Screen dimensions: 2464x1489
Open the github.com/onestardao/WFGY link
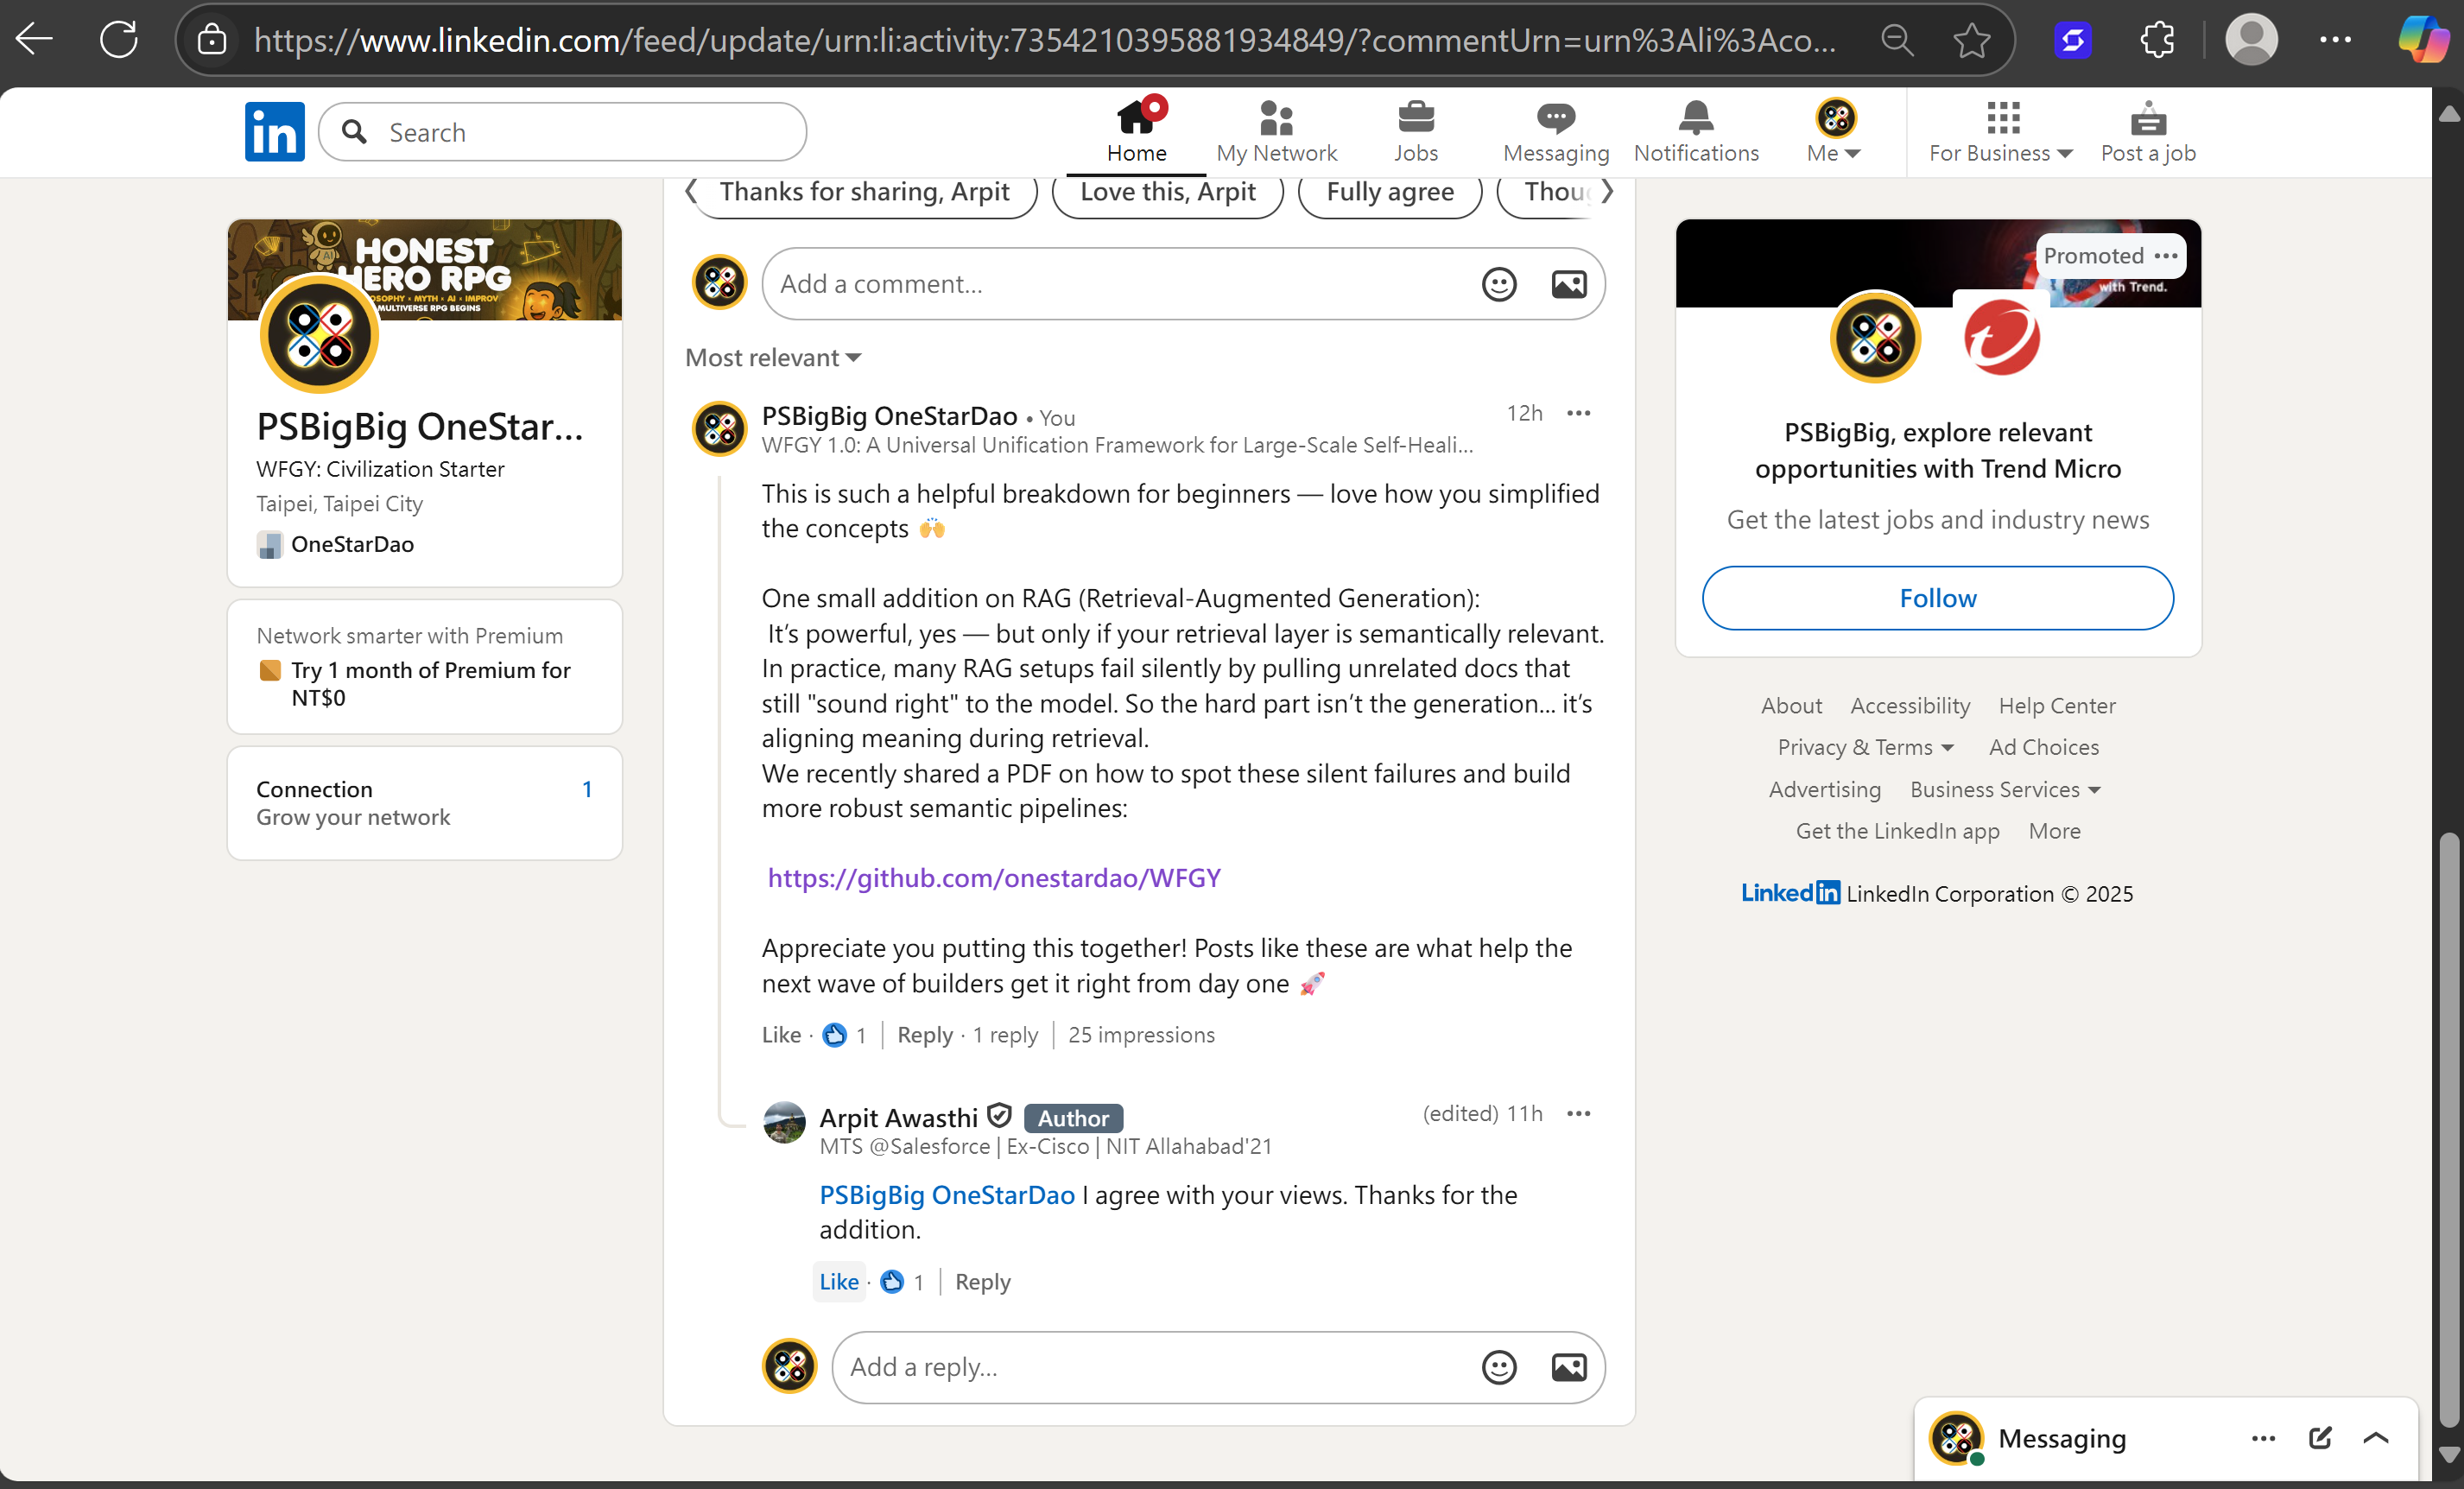click(x=993, y=877)
